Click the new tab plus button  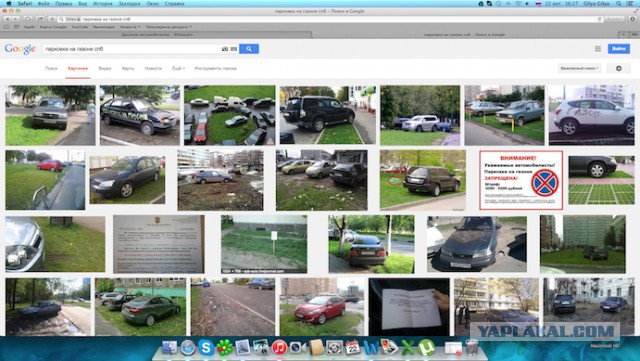click(623, 35)
